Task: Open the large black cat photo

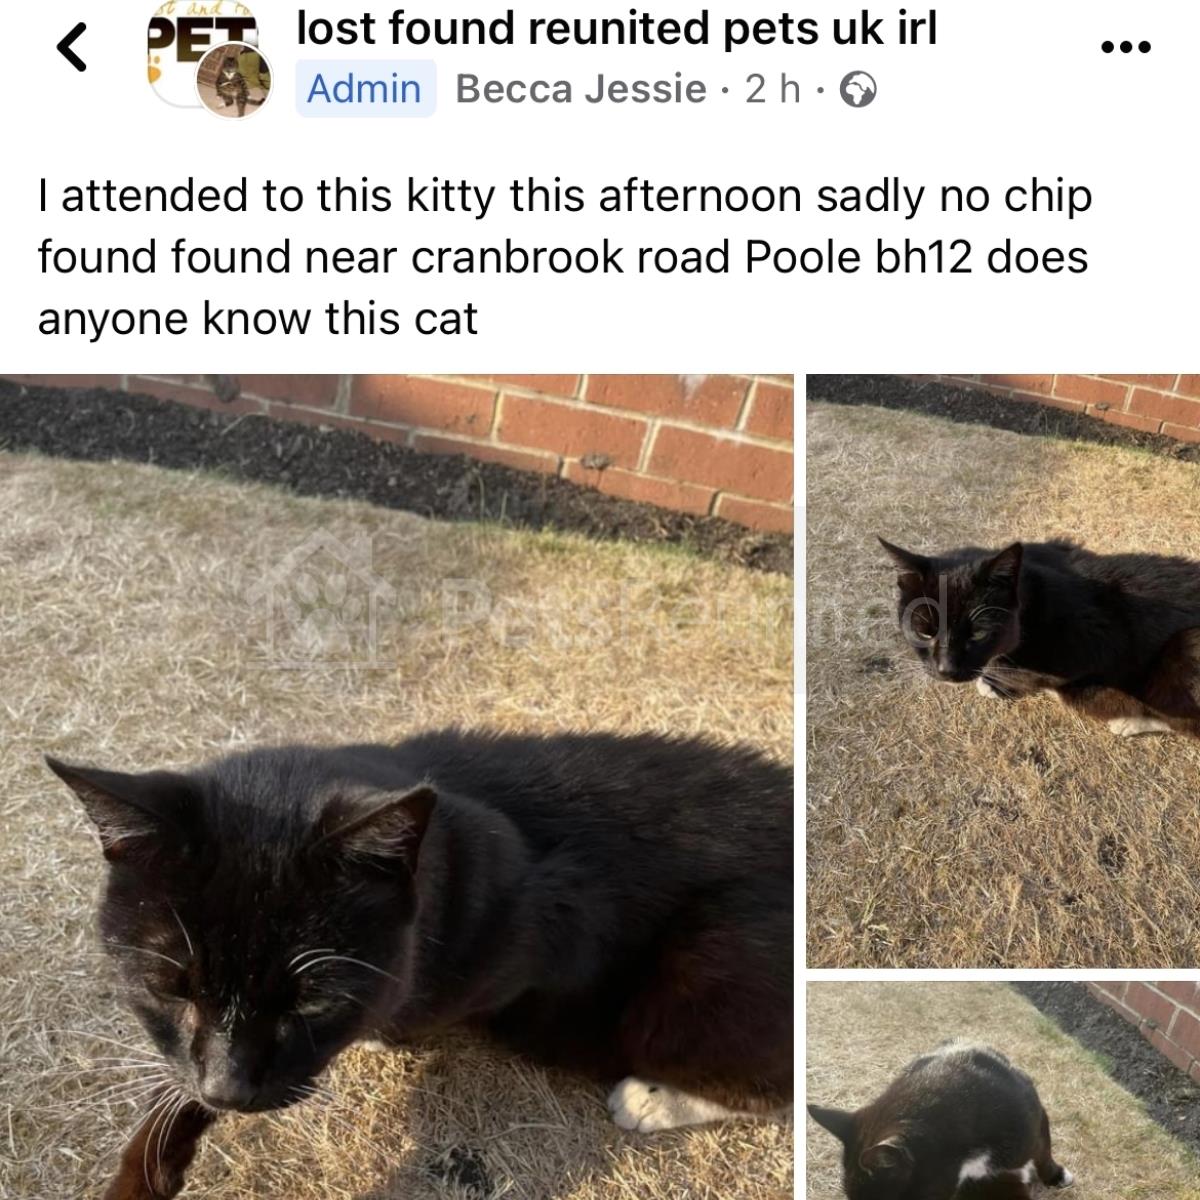Action: (x=397, y=787)
